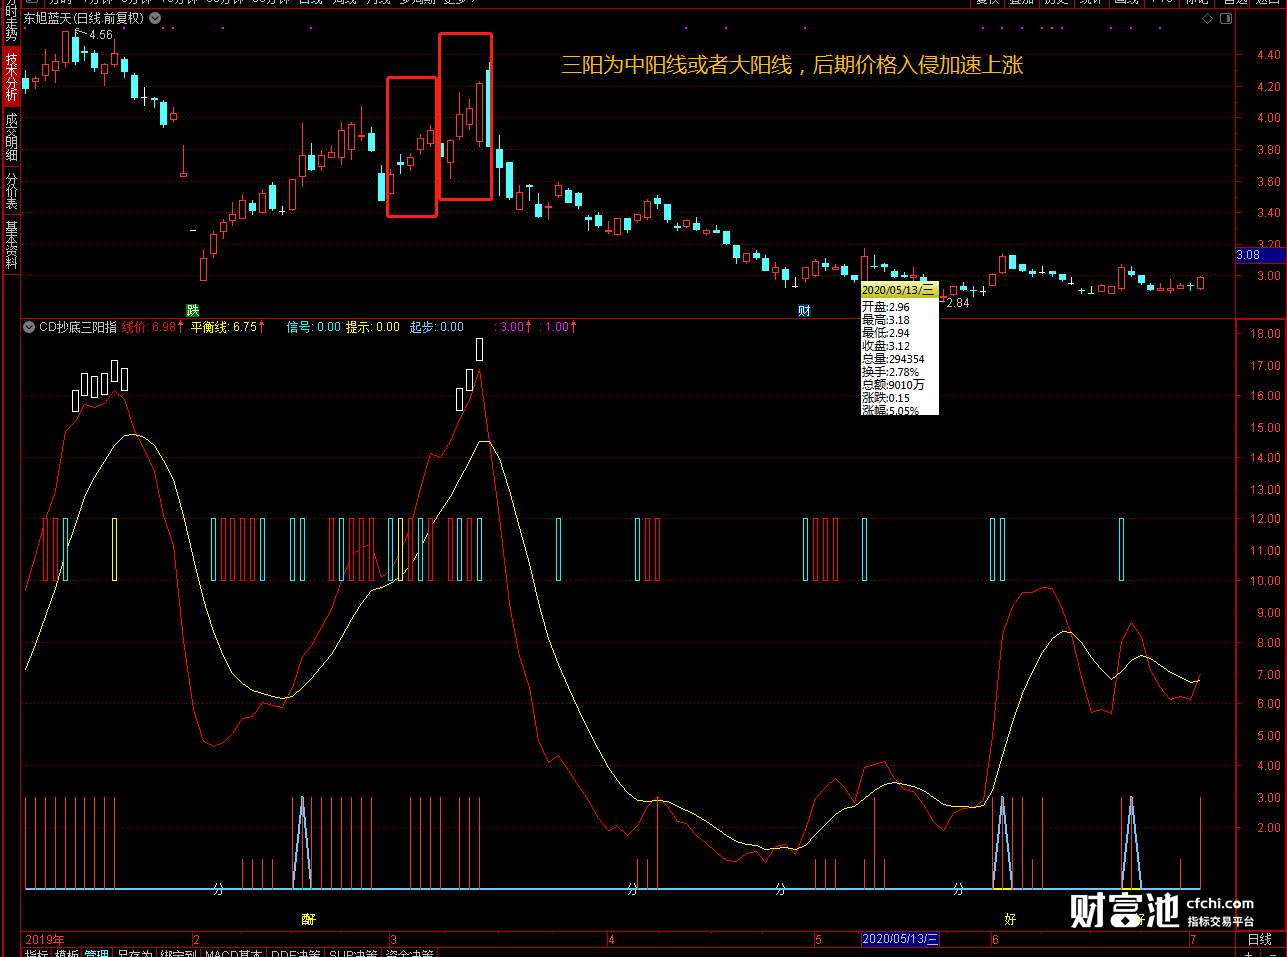Click the 2.84 low price annotation
Image resolution: width=1287 pixels, height=957 pixels.
[x=957, y=303]
